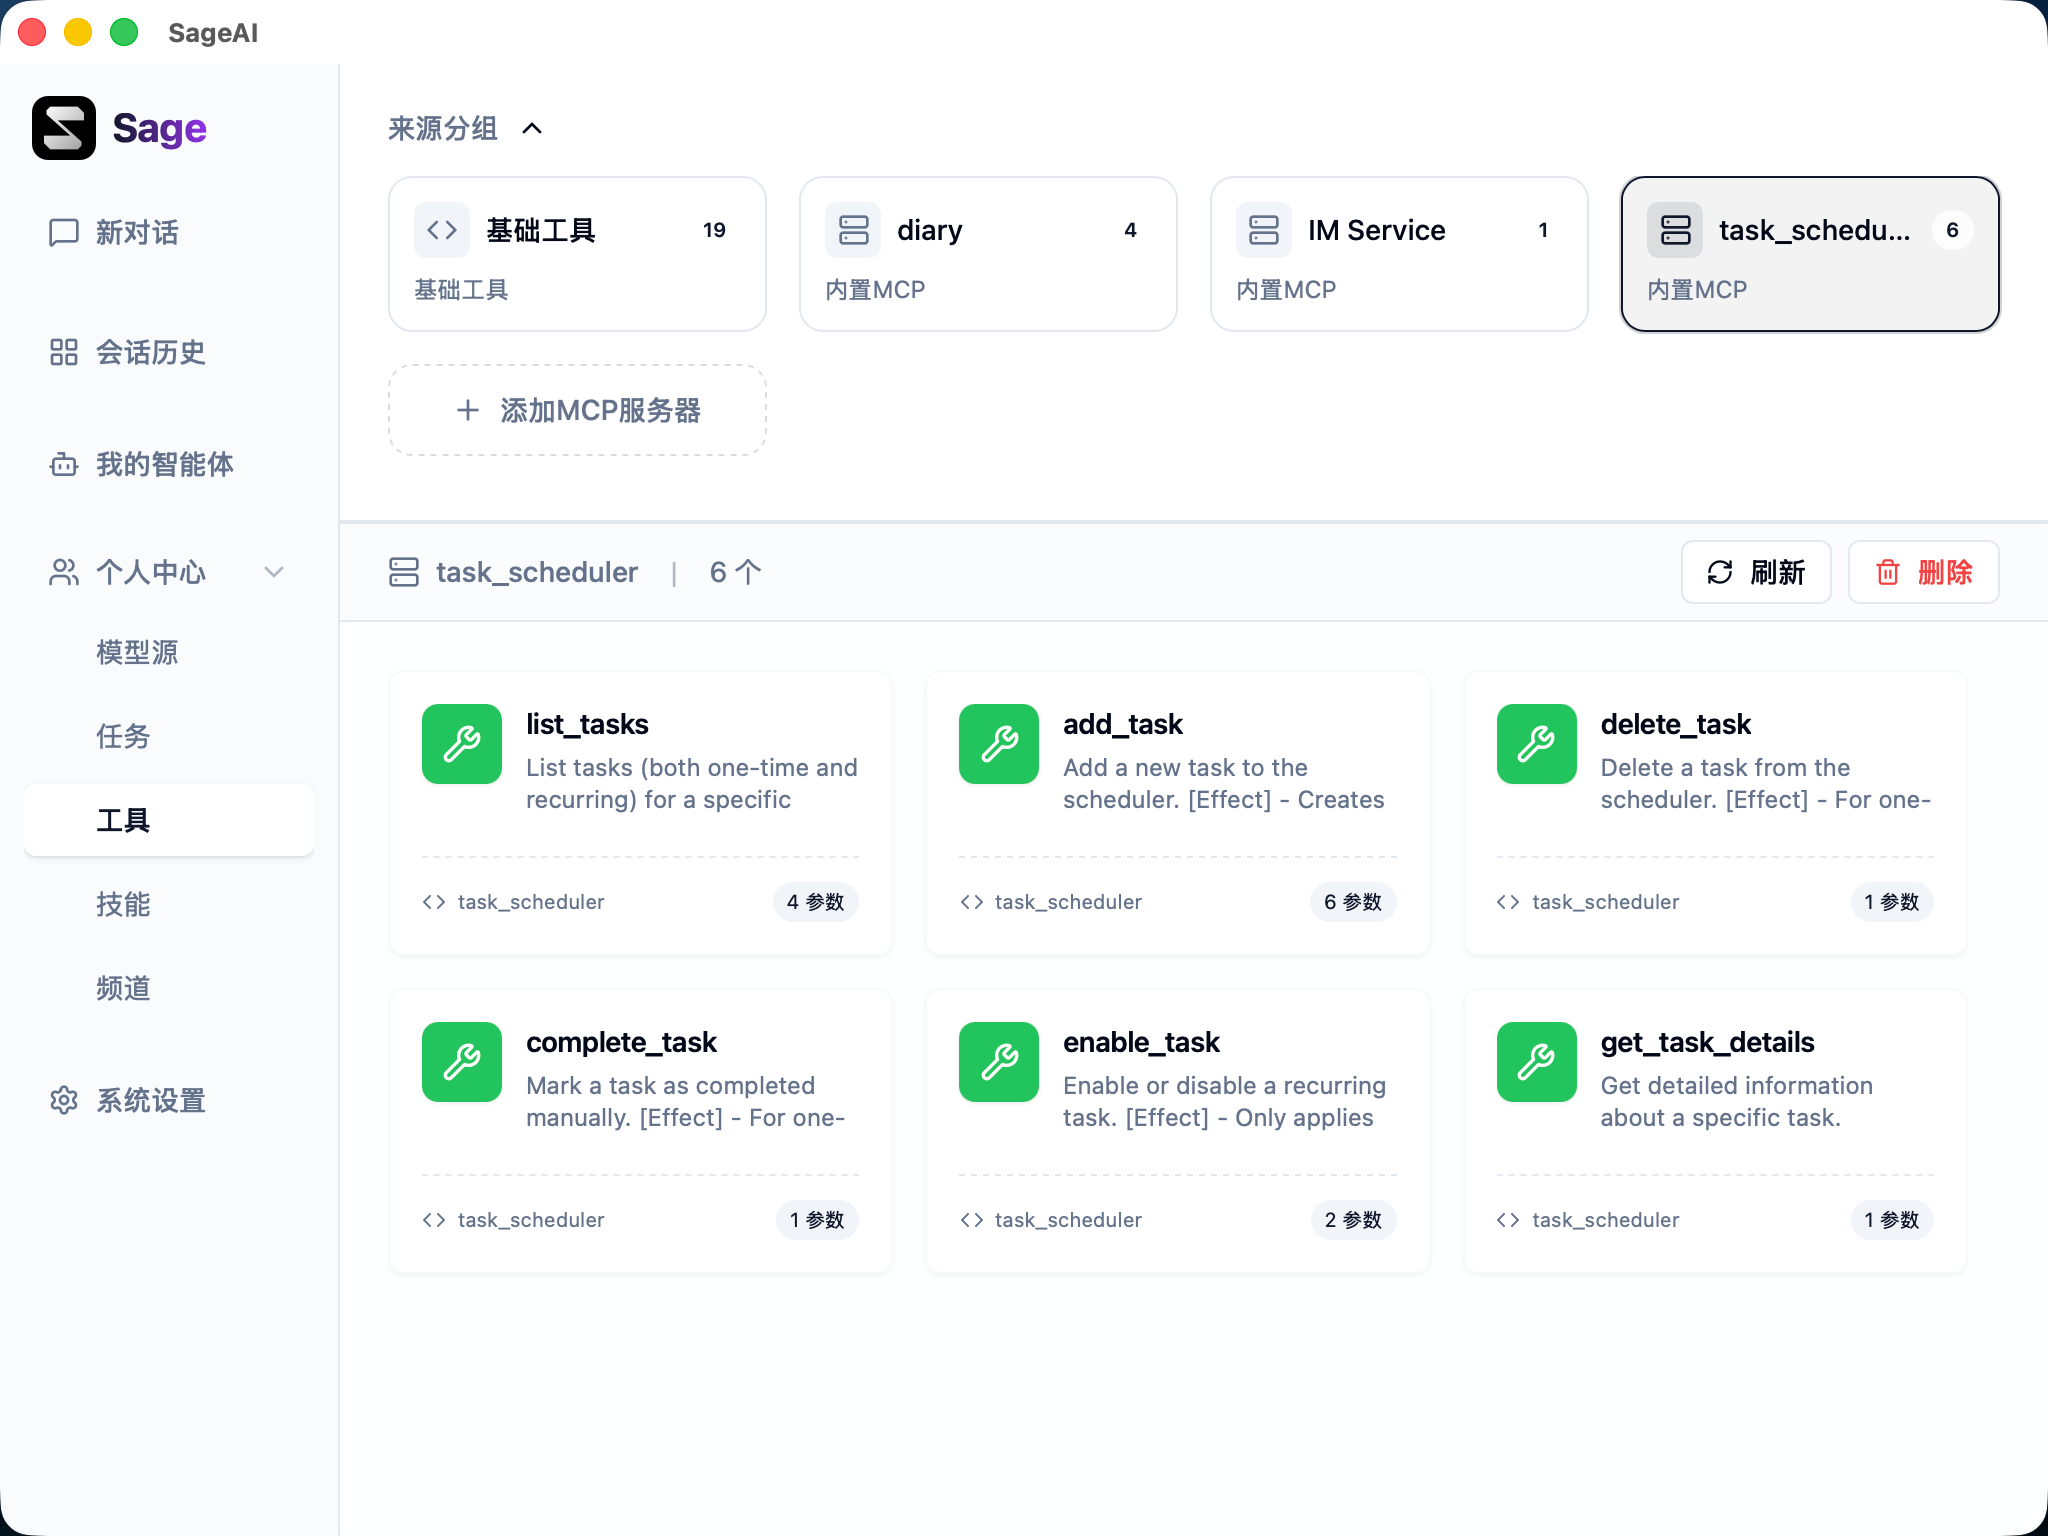Screen dimensions: 2048x1536
Task: Click the 刷新 button to refresh tools
Action: pyautogui.click(x=1756, y=572)
